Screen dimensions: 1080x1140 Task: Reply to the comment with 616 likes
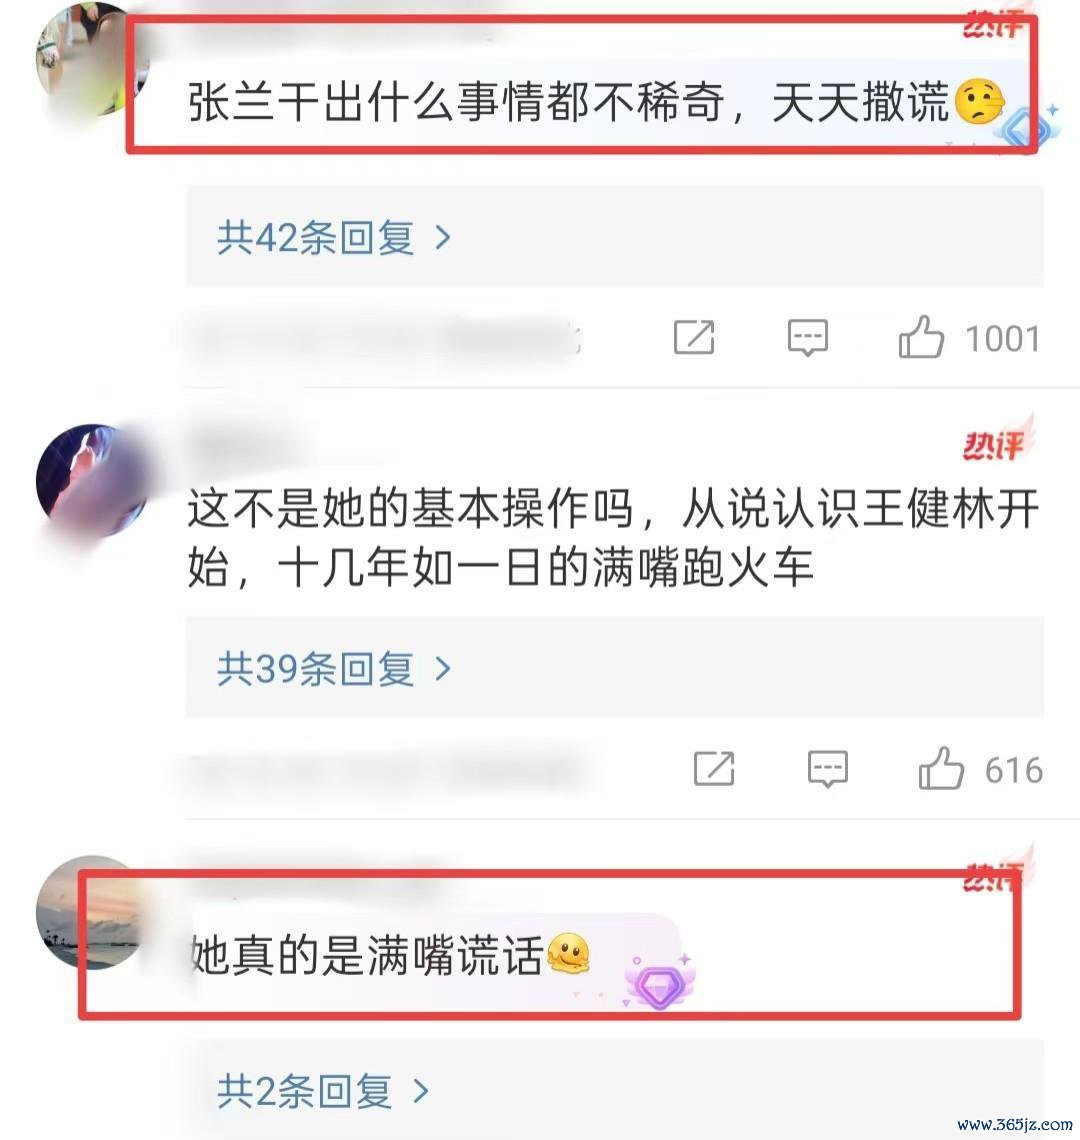pos(828,769)
